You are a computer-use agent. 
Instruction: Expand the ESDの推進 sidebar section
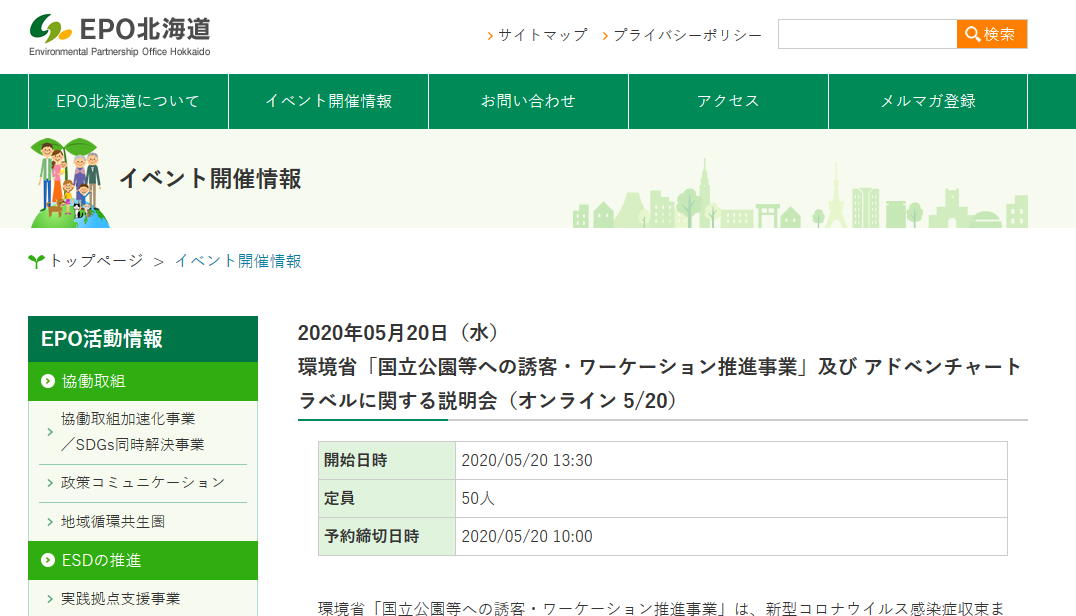pyautogui.click(x=101, y=560)
